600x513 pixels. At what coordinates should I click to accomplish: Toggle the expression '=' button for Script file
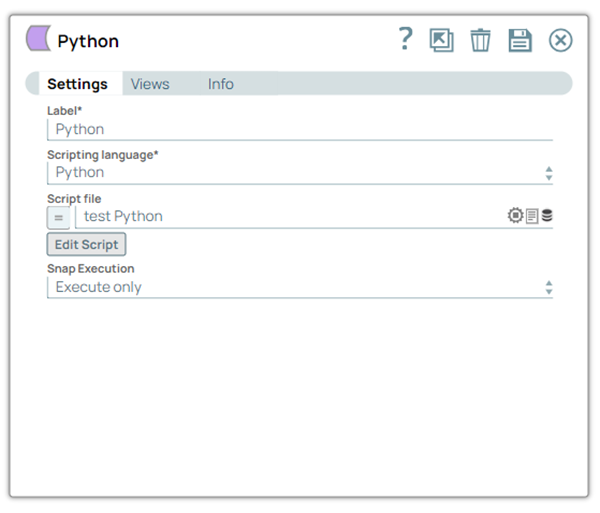(59, 217)
